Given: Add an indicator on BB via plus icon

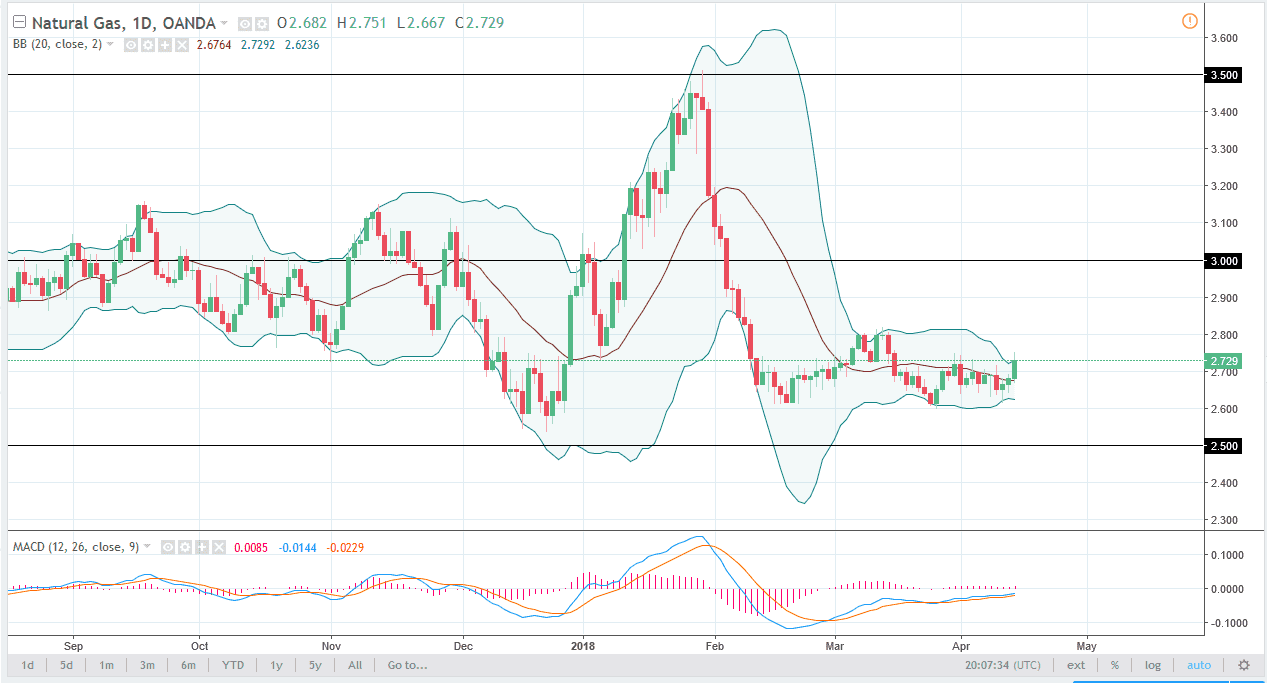Looking at the screenshot, I should (163, 44).
